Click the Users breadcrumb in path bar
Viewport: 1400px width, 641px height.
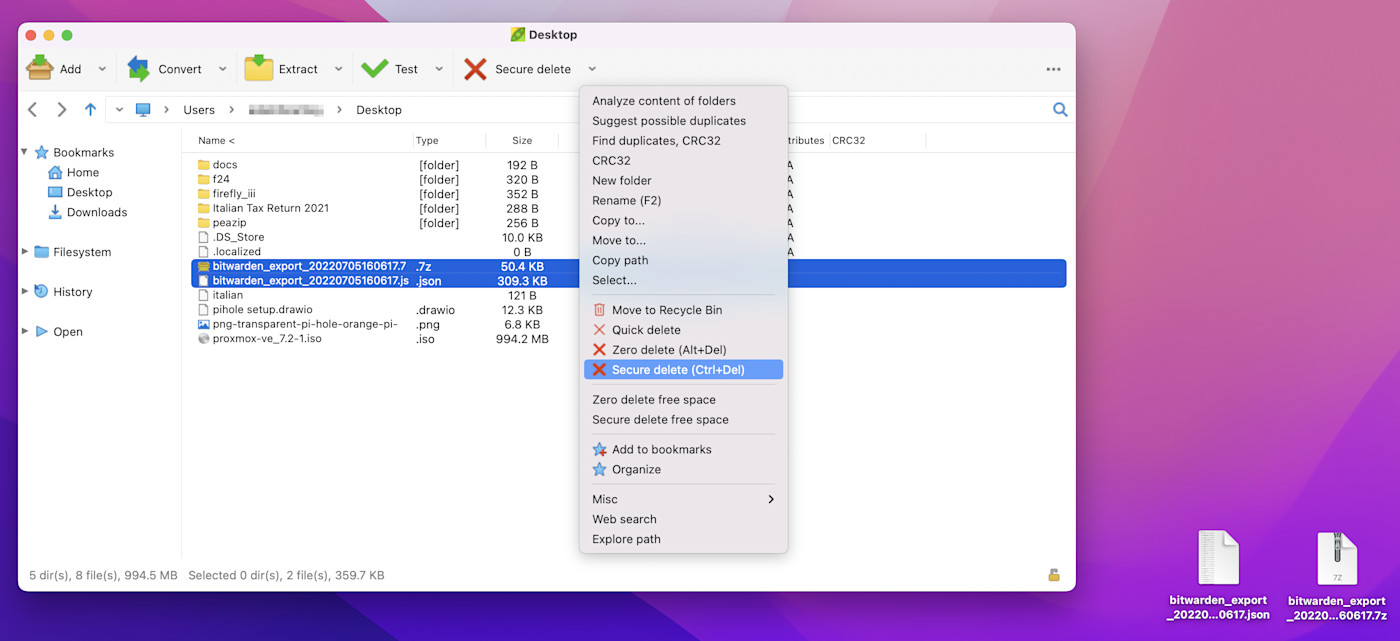pyautogui.click(x=199, y=110)
